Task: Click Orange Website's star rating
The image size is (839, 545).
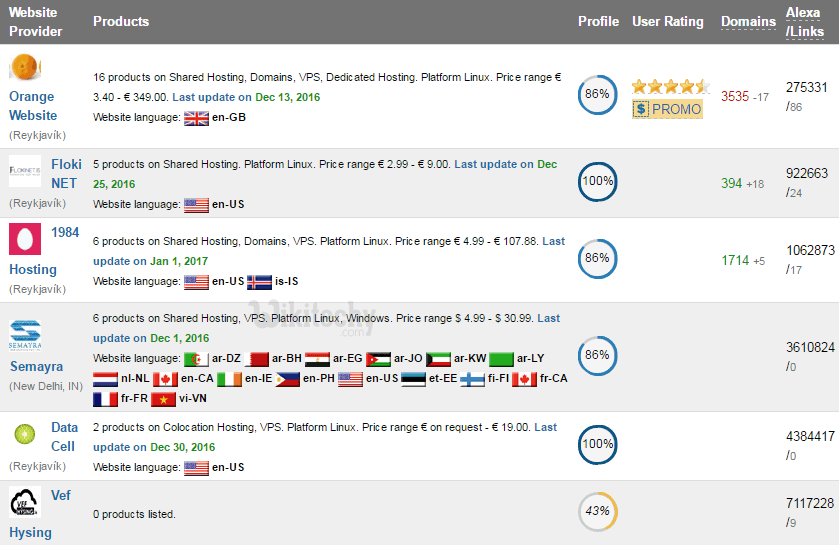Action: coord(670,86)
